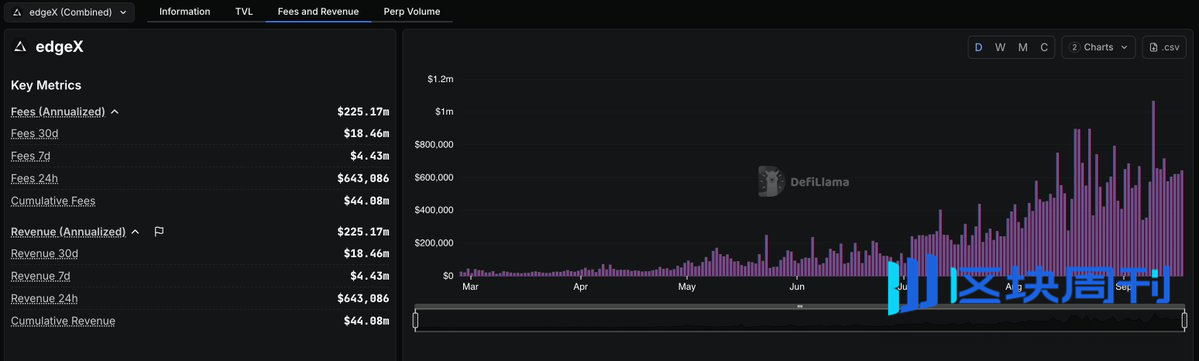This screenshot has width=1199, height=361.
Task: Click the right handle of the chart range slider
Action: click(x=1184, y=320)
